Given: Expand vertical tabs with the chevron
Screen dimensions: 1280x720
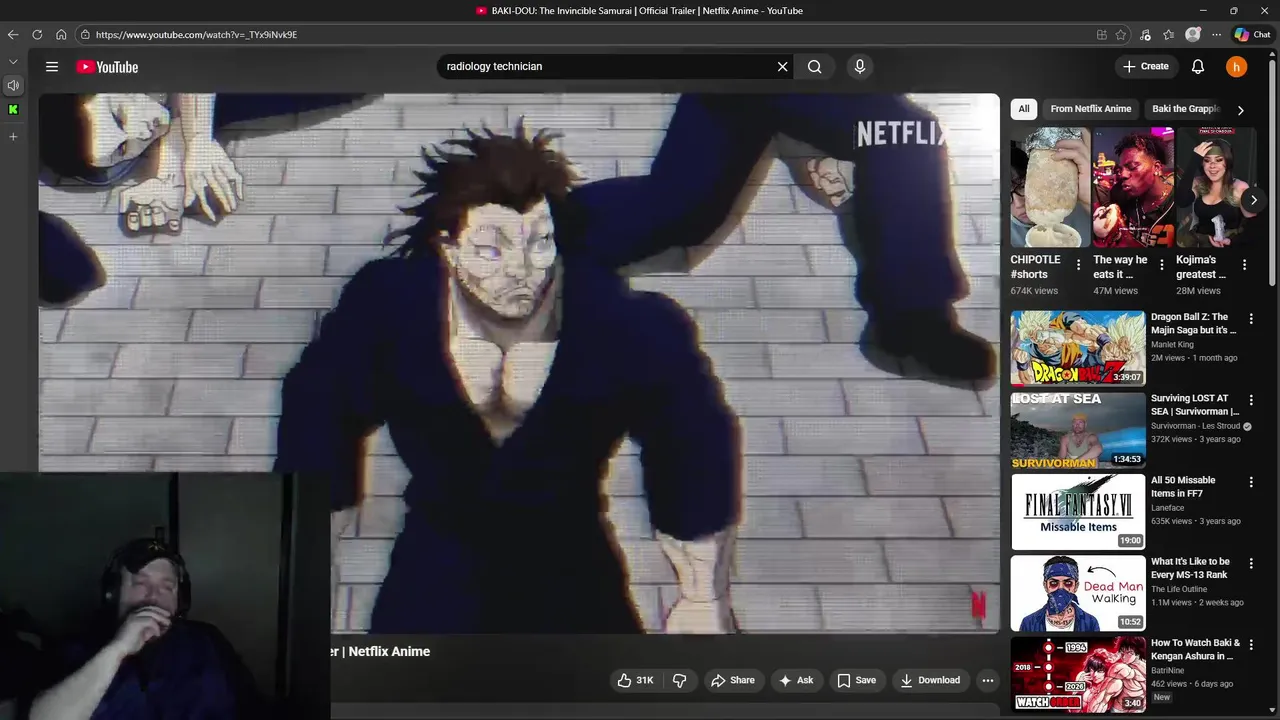Looking at the screenshot, I should (x=13, y=62).
